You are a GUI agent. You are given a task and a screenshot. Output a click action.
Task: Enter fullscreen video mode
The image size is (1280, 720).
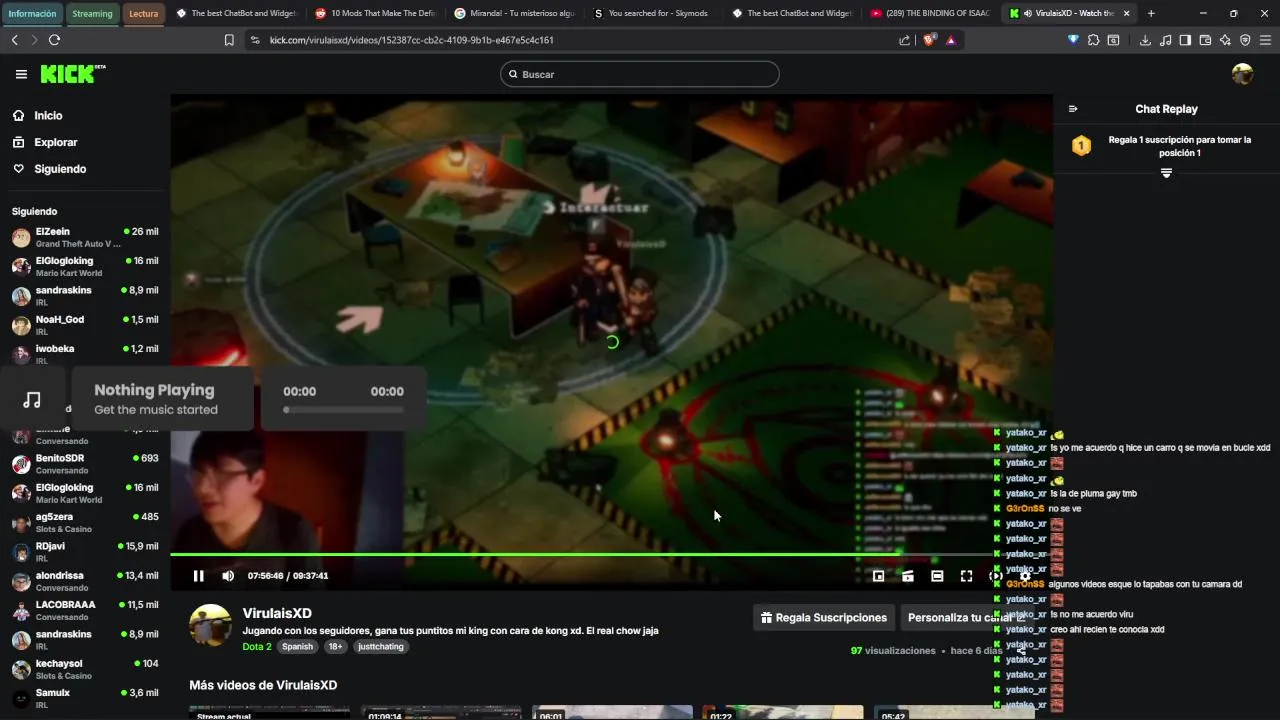[966, 576]
